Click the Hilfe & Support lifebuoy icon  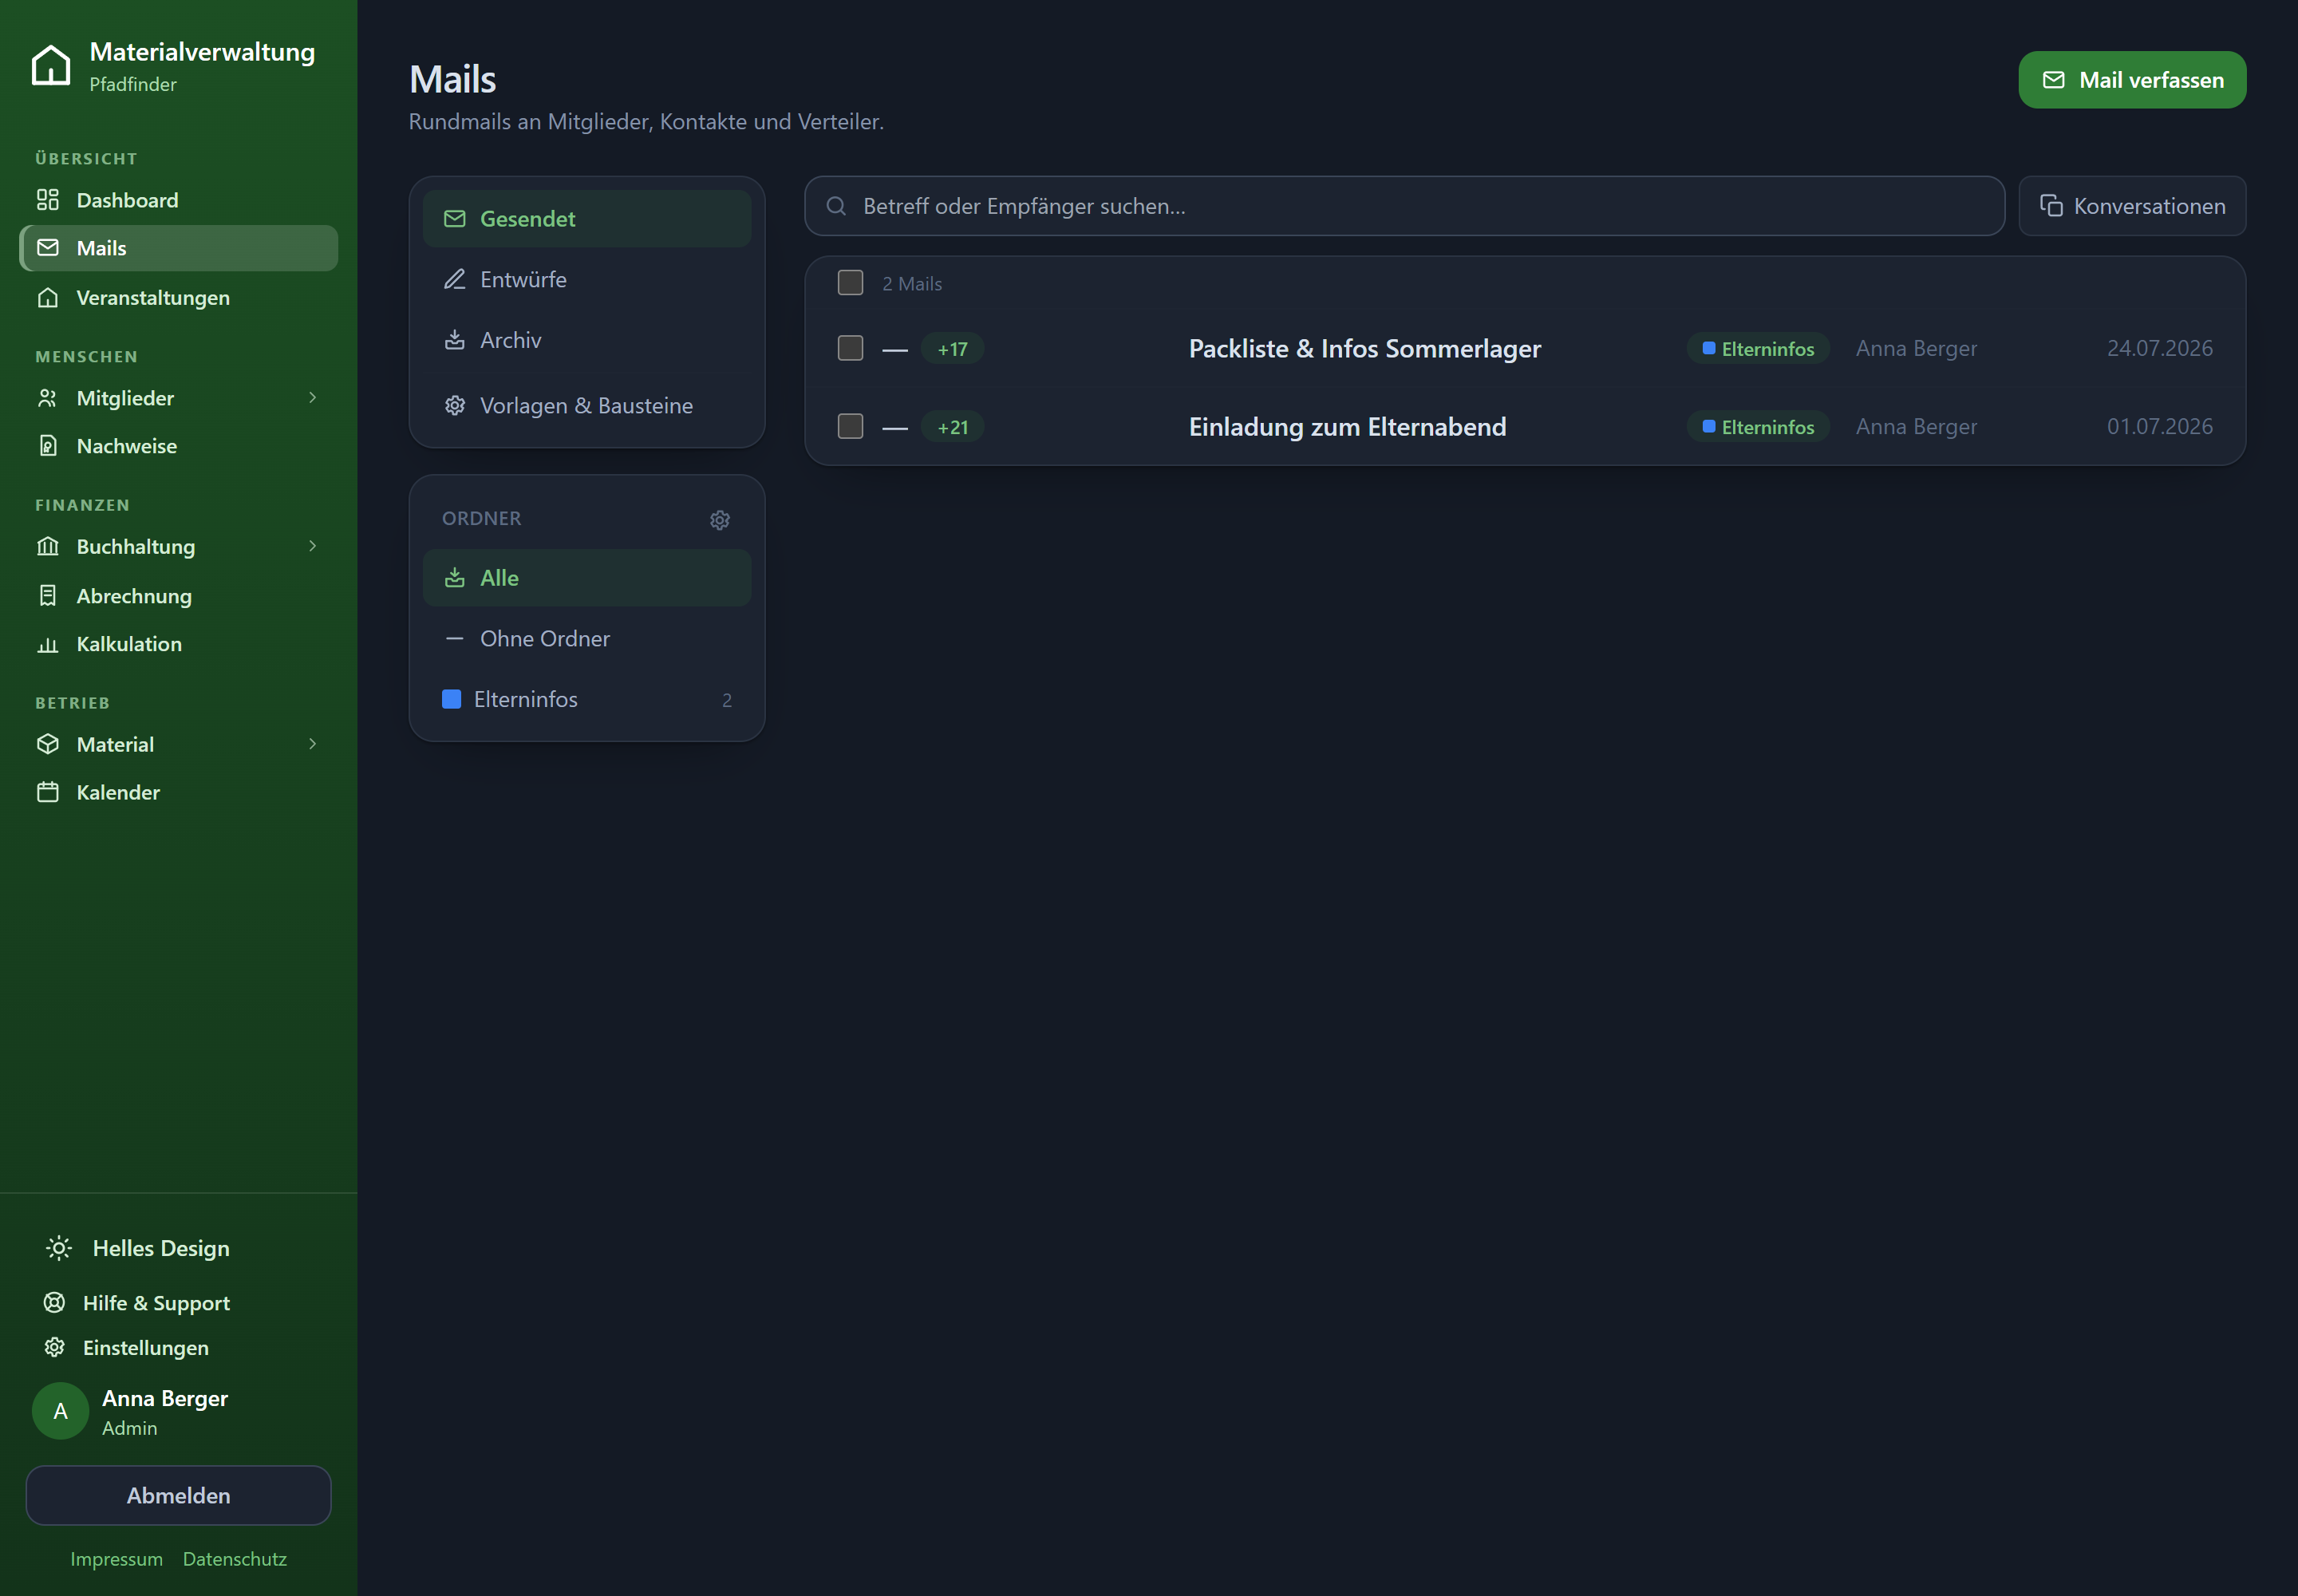[55, 1302]
